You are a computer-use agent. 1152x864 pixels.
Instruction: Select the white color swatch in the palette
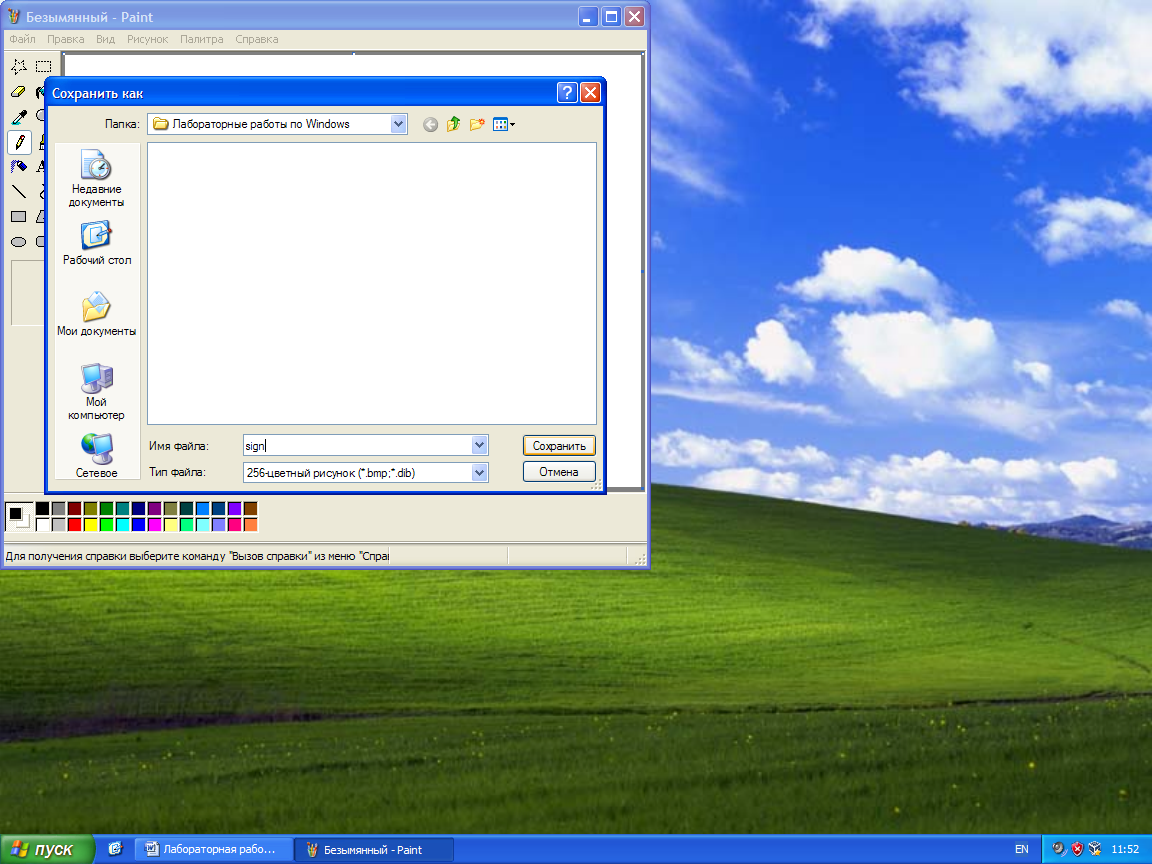[x=43, y=525]
